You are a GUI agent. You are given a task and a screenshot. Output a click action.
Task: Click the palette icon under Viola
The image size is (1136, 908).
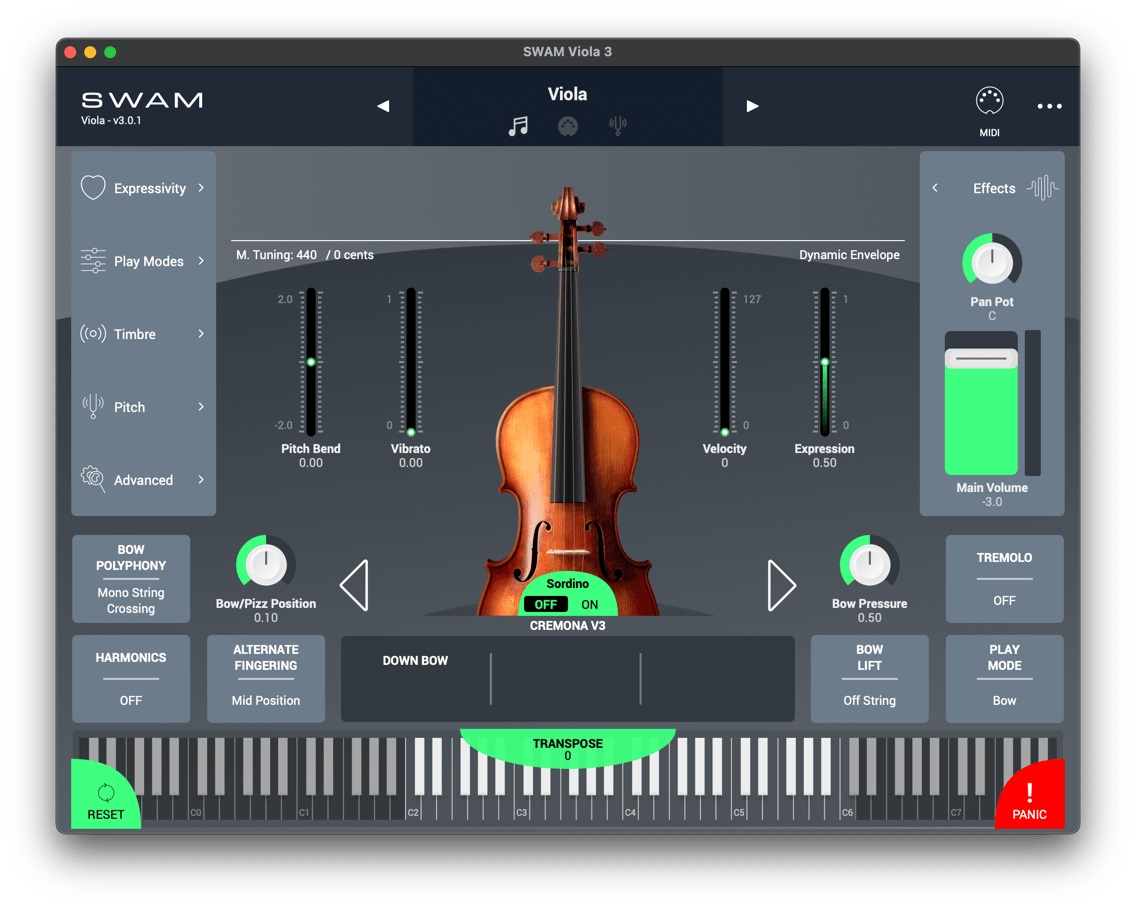(568, 126)
